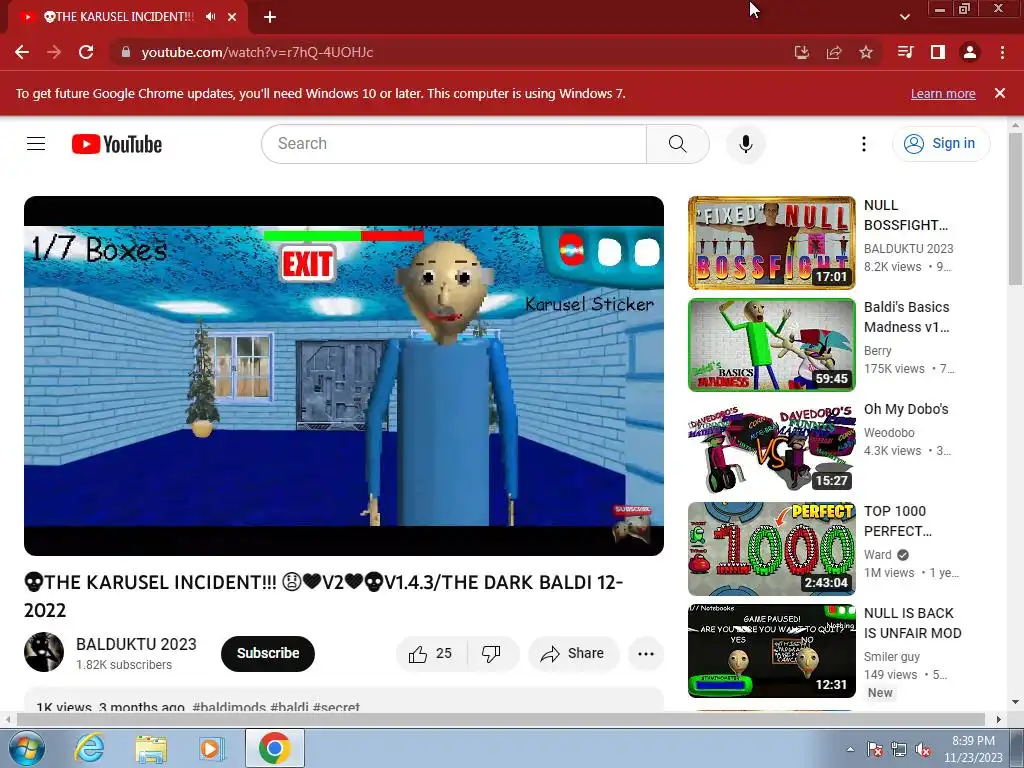Viewport: 1024px width, 768px height.
Task: Go to YouTube home via logo
Action: coord(117,144)
